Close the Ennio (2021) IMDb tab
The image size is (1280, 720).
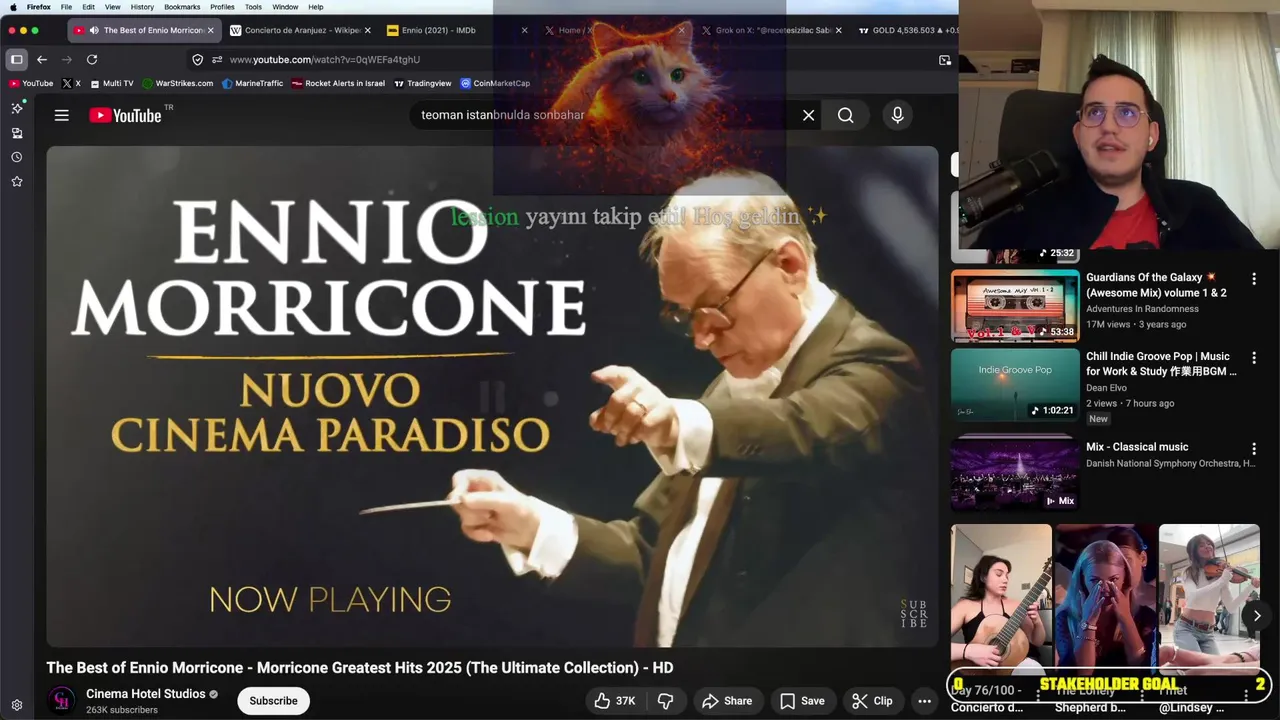(524, 30)
